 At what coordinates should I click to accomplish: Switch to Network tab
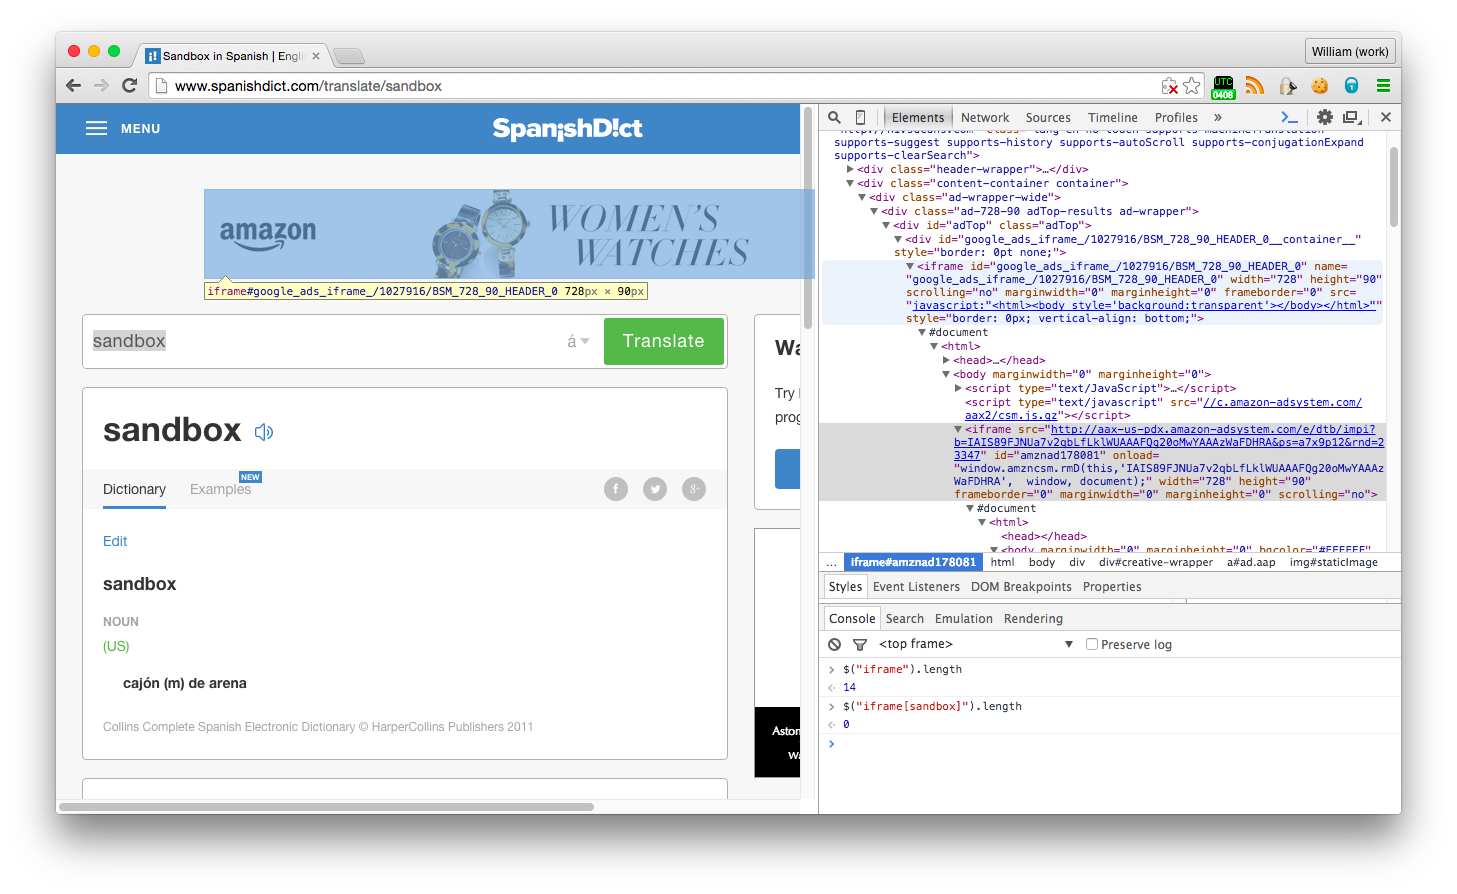985,117
